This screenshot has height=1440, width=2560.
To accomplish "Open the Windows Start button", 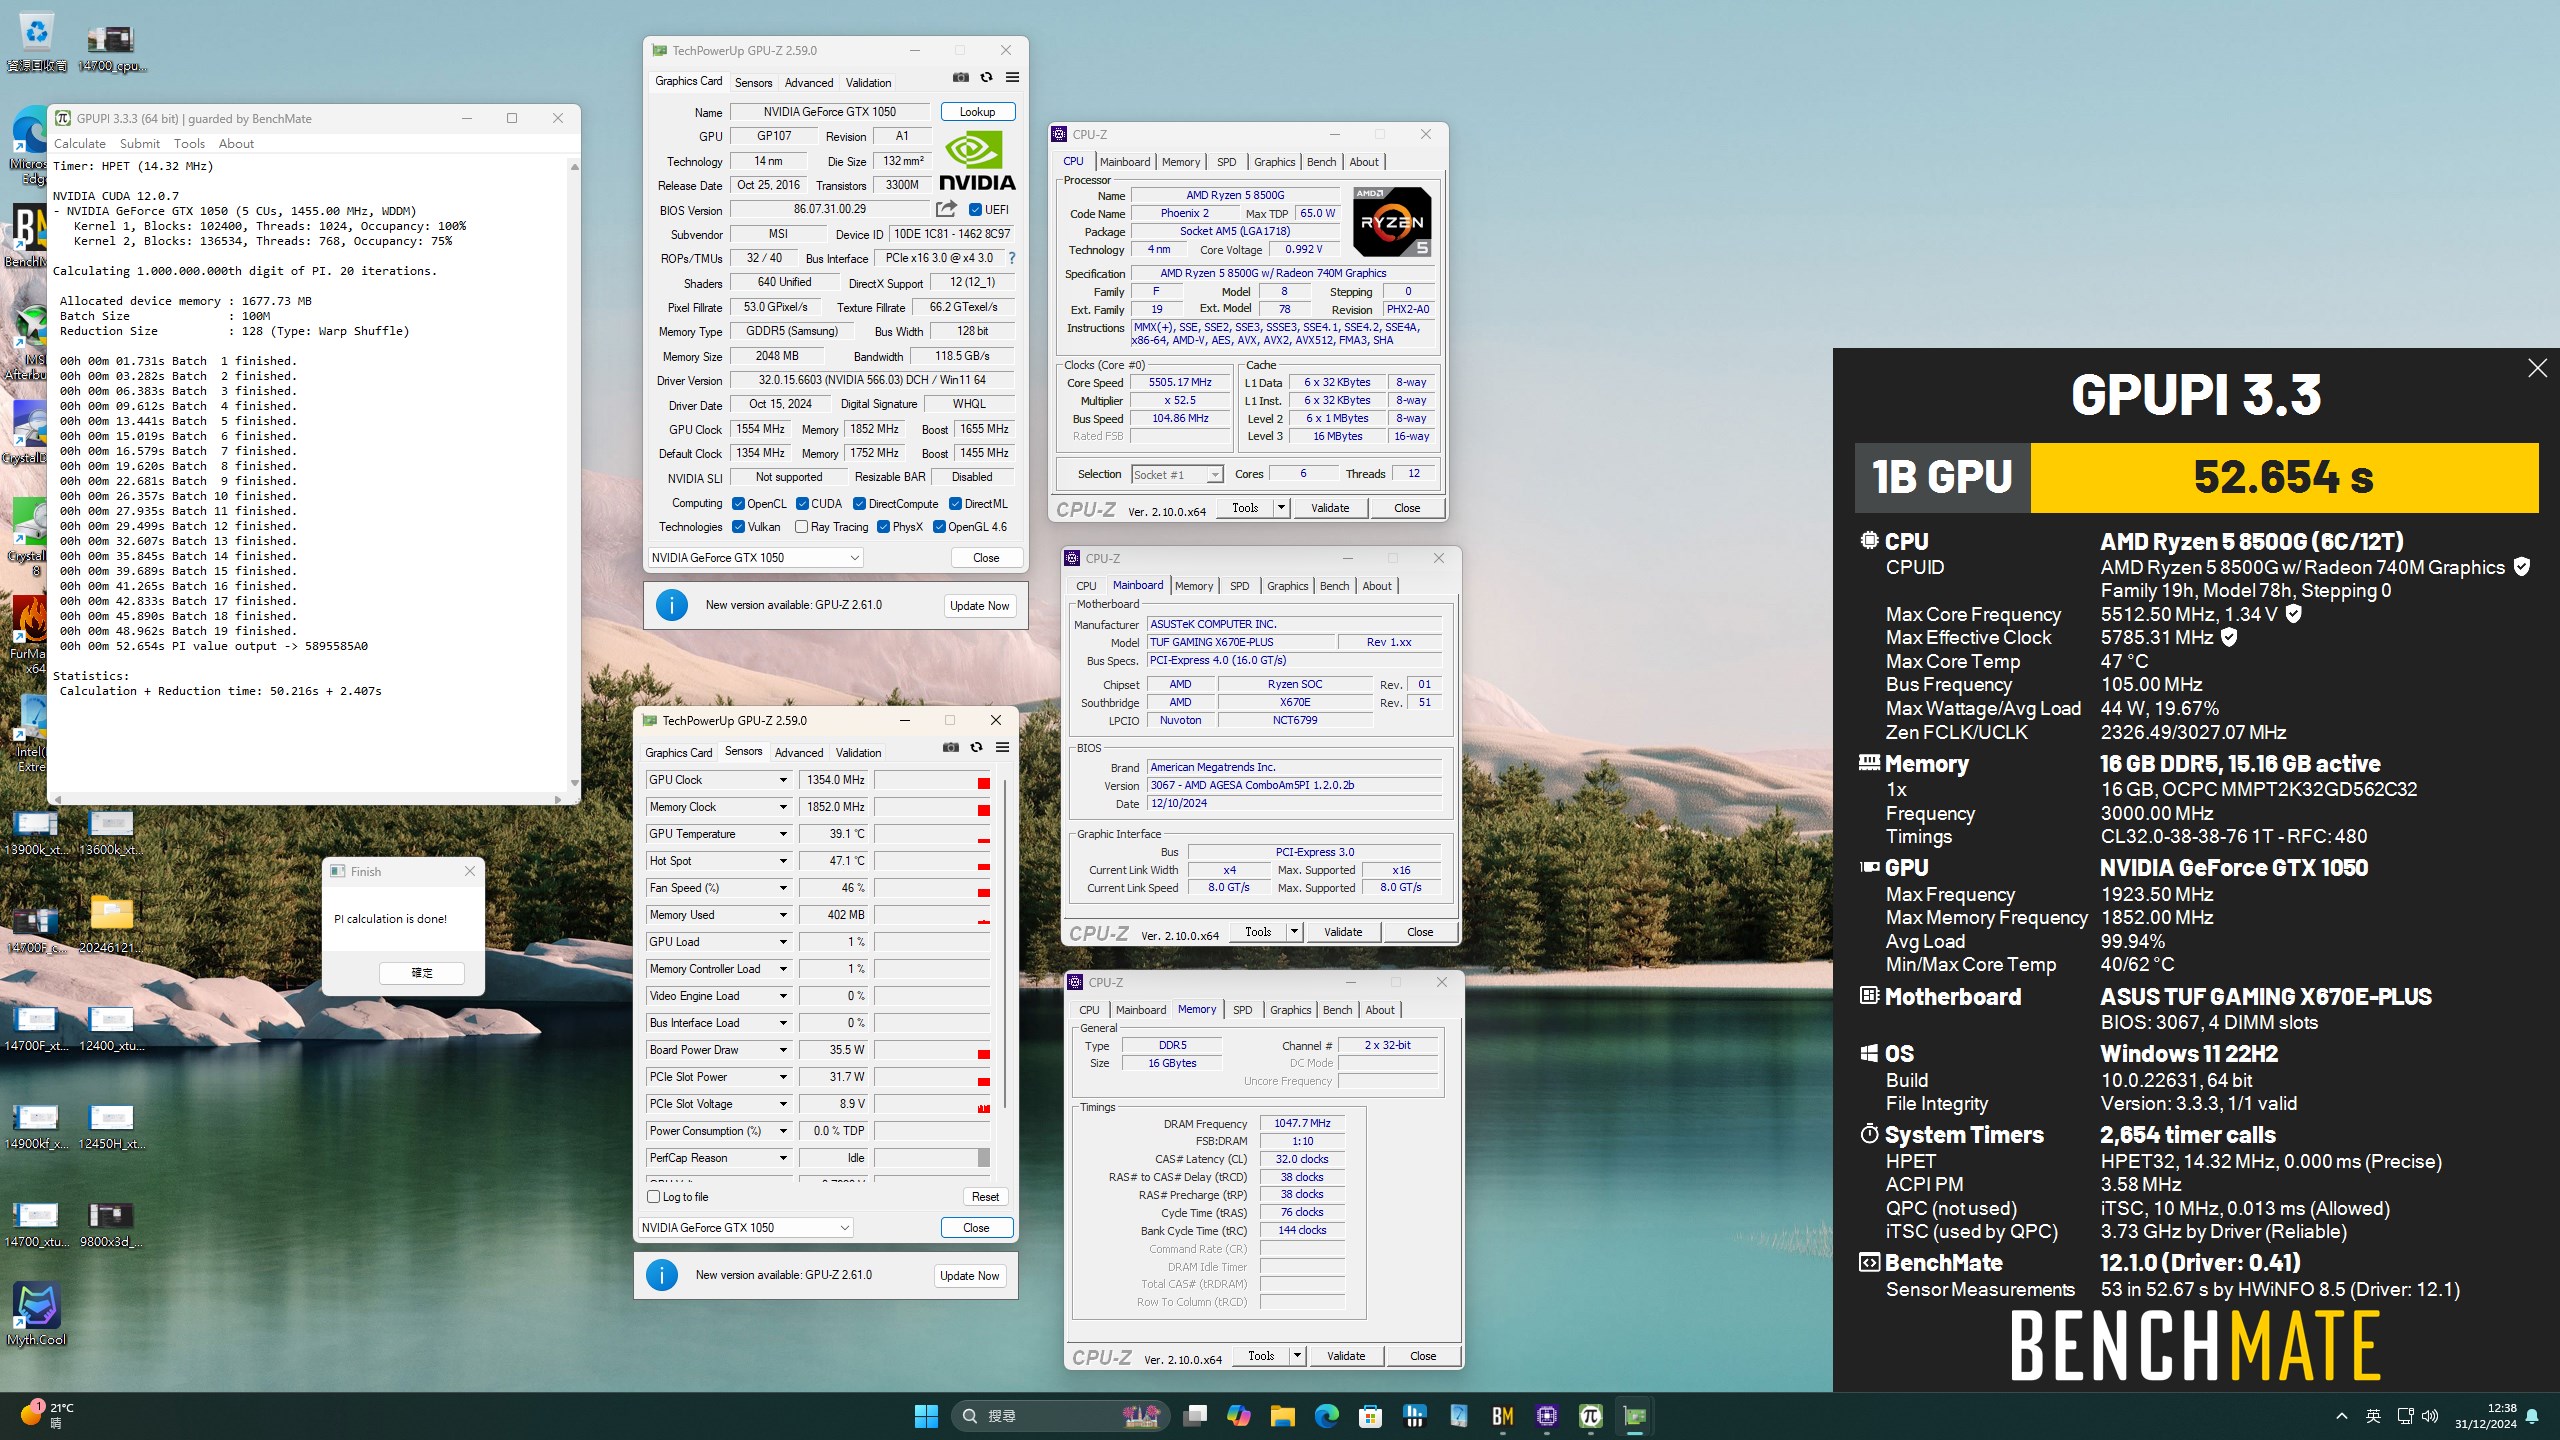I will point(926,1416).
